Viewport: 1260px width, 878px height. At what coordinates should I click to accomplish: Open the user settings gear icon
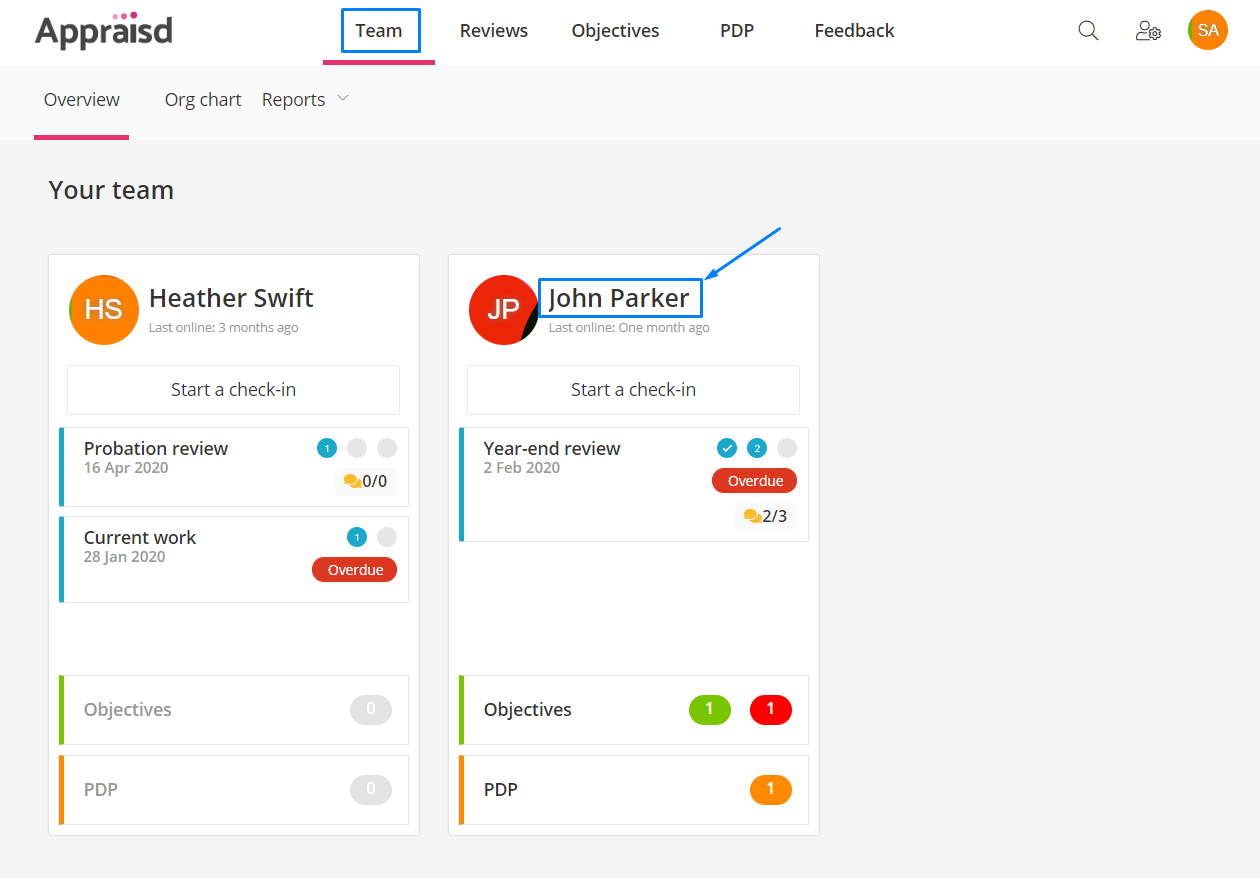coord(1148,31)
